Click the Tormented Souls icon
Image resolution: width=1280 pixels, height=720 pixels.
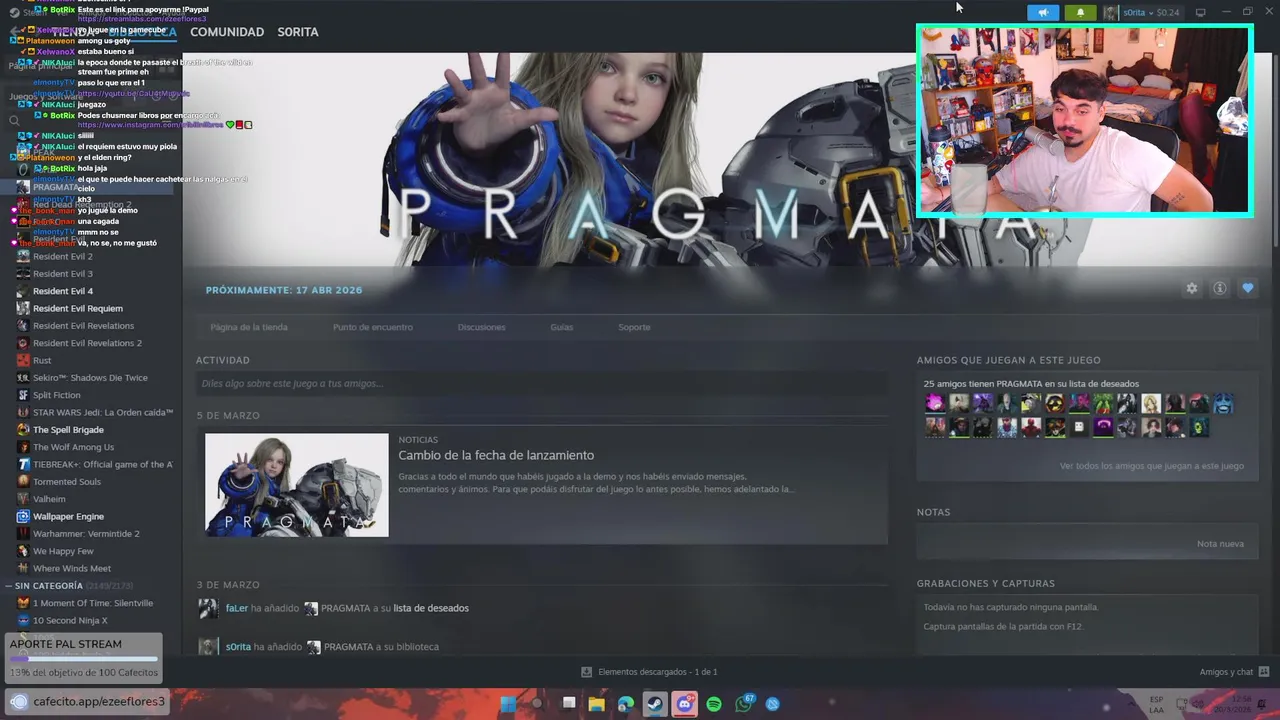tap(23, 482)
